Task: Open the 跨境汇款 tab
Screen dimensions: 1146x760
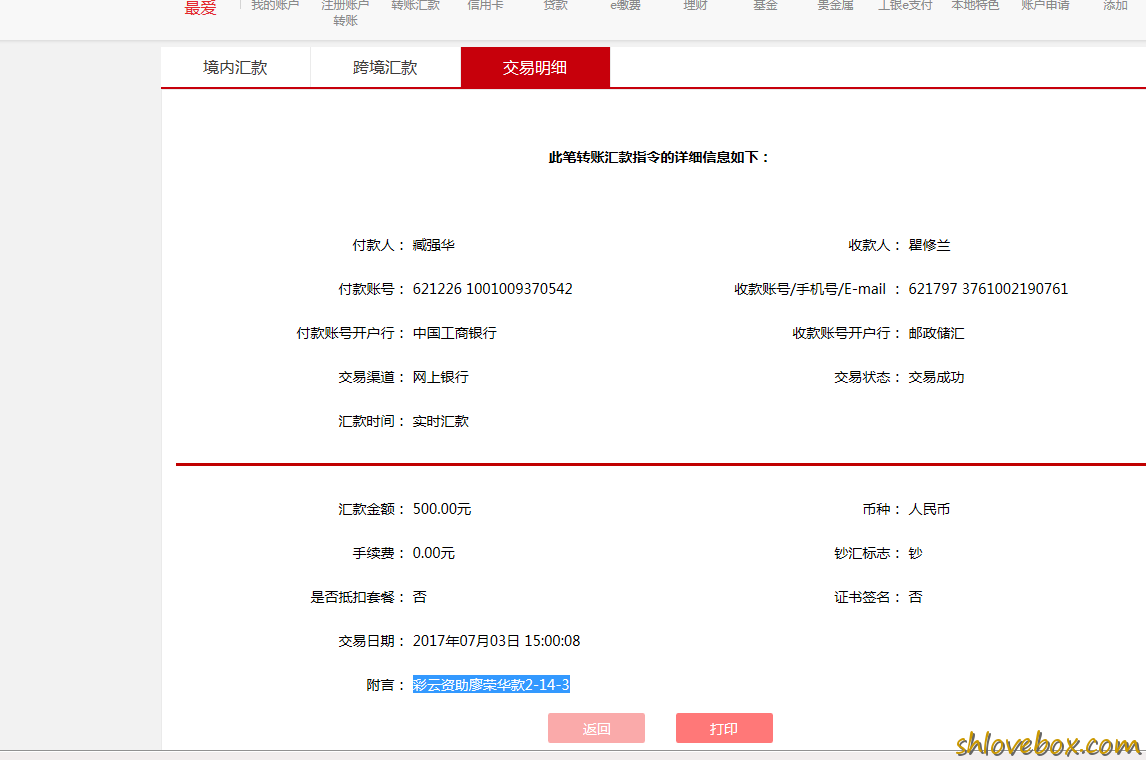Action: [385, 67]
